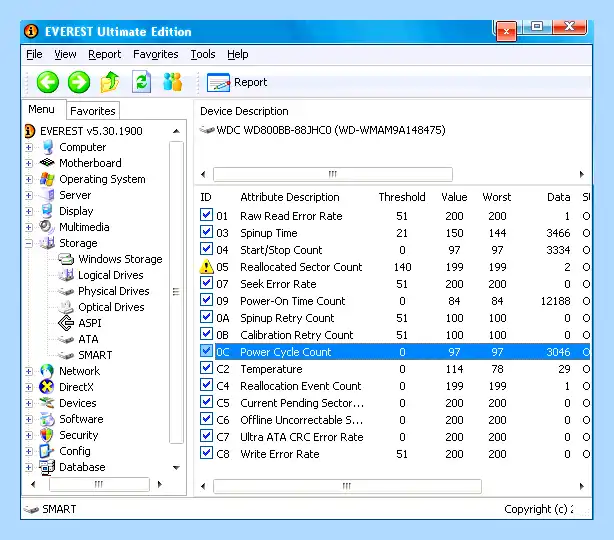The image size is (614, 540).
Task: Click the Windows Storage drive icon
Action: 66,259
